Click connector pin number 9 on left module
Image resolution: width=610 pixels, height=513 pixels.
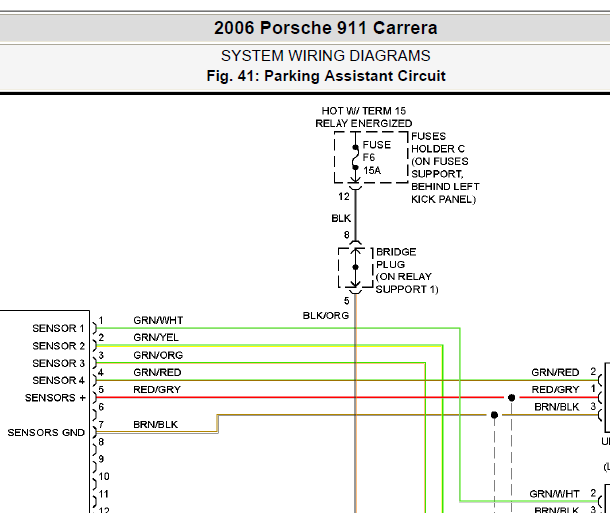101,459
